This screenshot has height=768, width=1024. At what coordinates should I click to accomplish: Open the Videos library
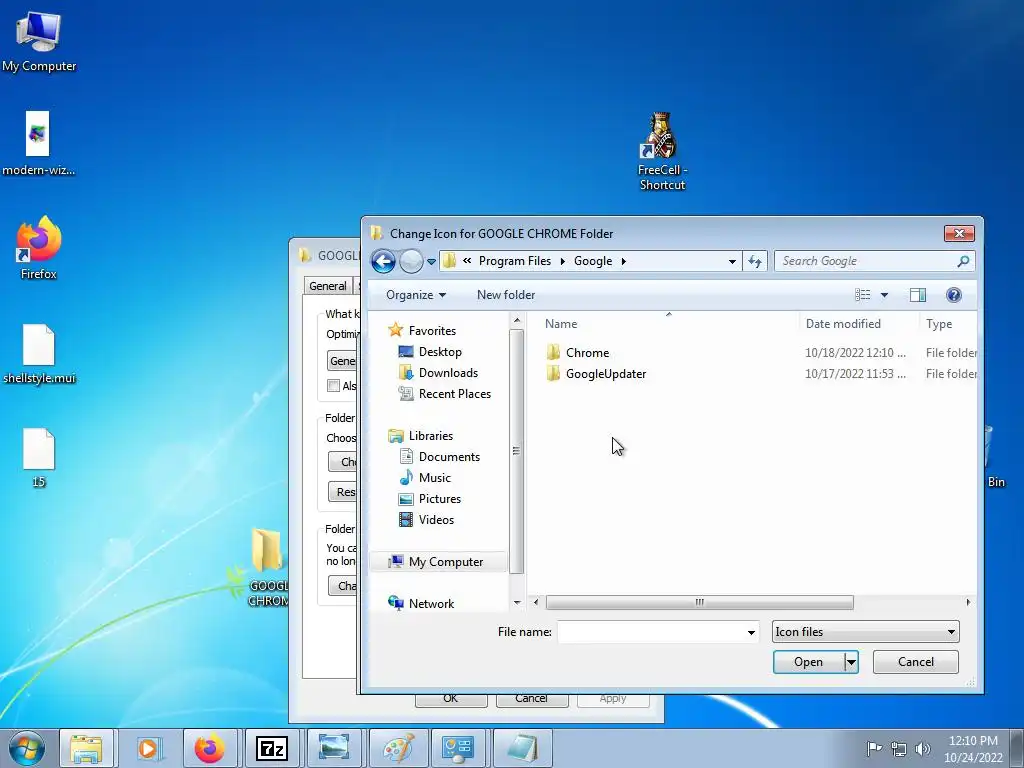click(x=436, y=519)
